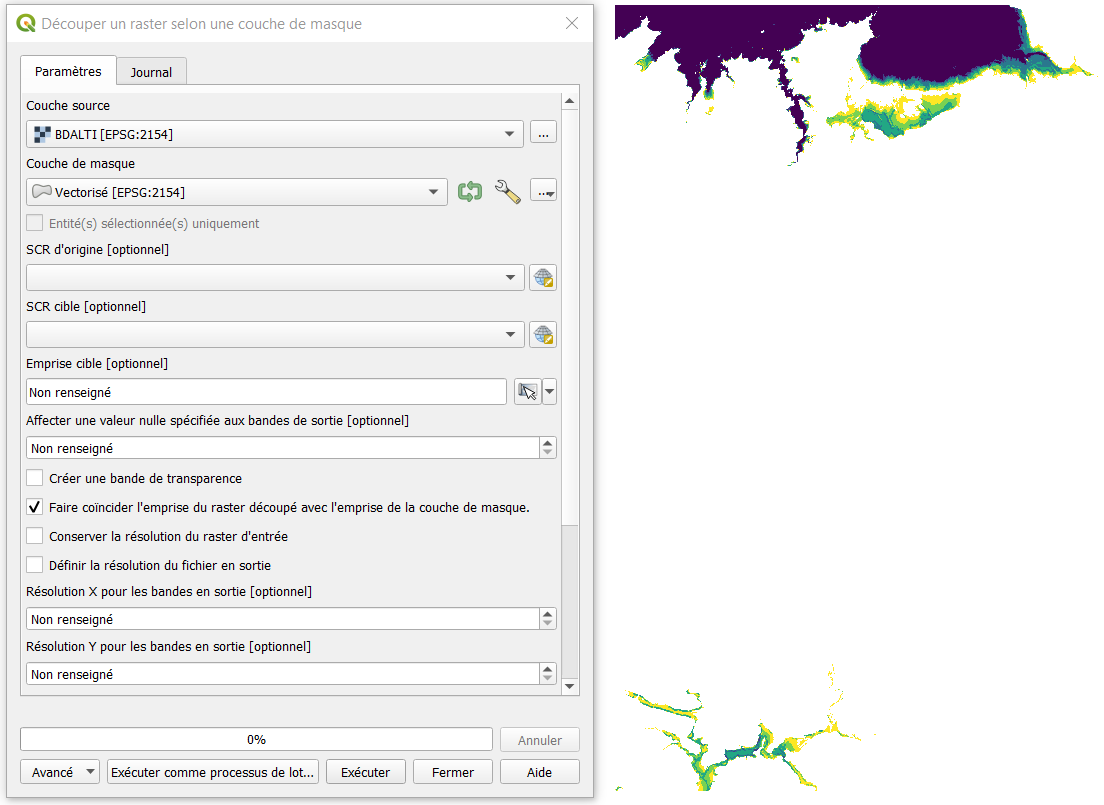Switch to the Journal tab
Screen dimensions: 1104x805
pyautogui.click(x=151, y=72)
